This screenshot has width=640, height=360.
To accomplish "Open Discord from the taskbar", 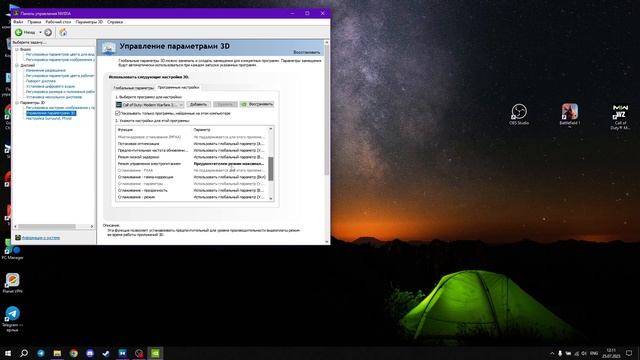I will point(90,353).
